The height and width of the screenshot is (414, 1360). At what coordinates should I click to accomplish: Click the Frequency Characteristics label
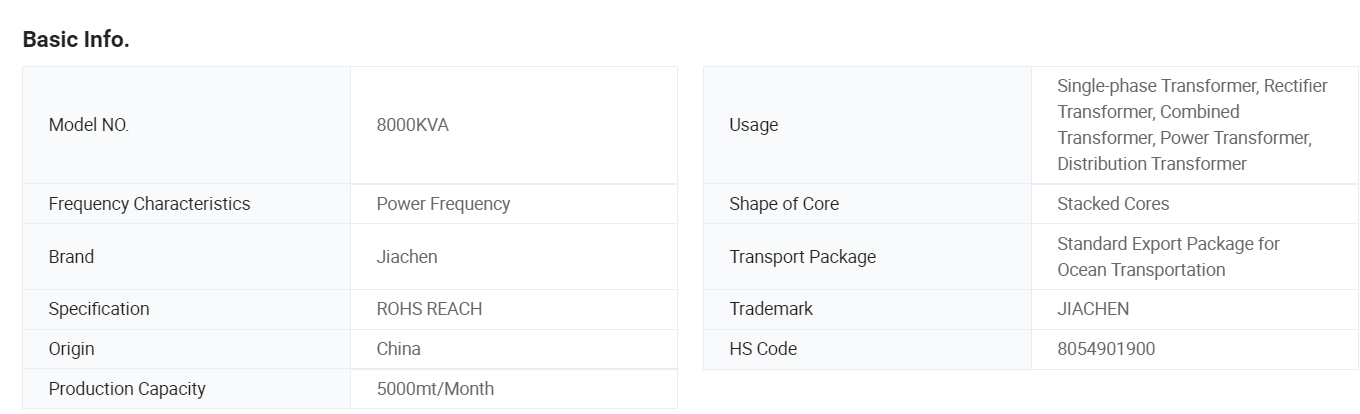(x=149, y=204)
